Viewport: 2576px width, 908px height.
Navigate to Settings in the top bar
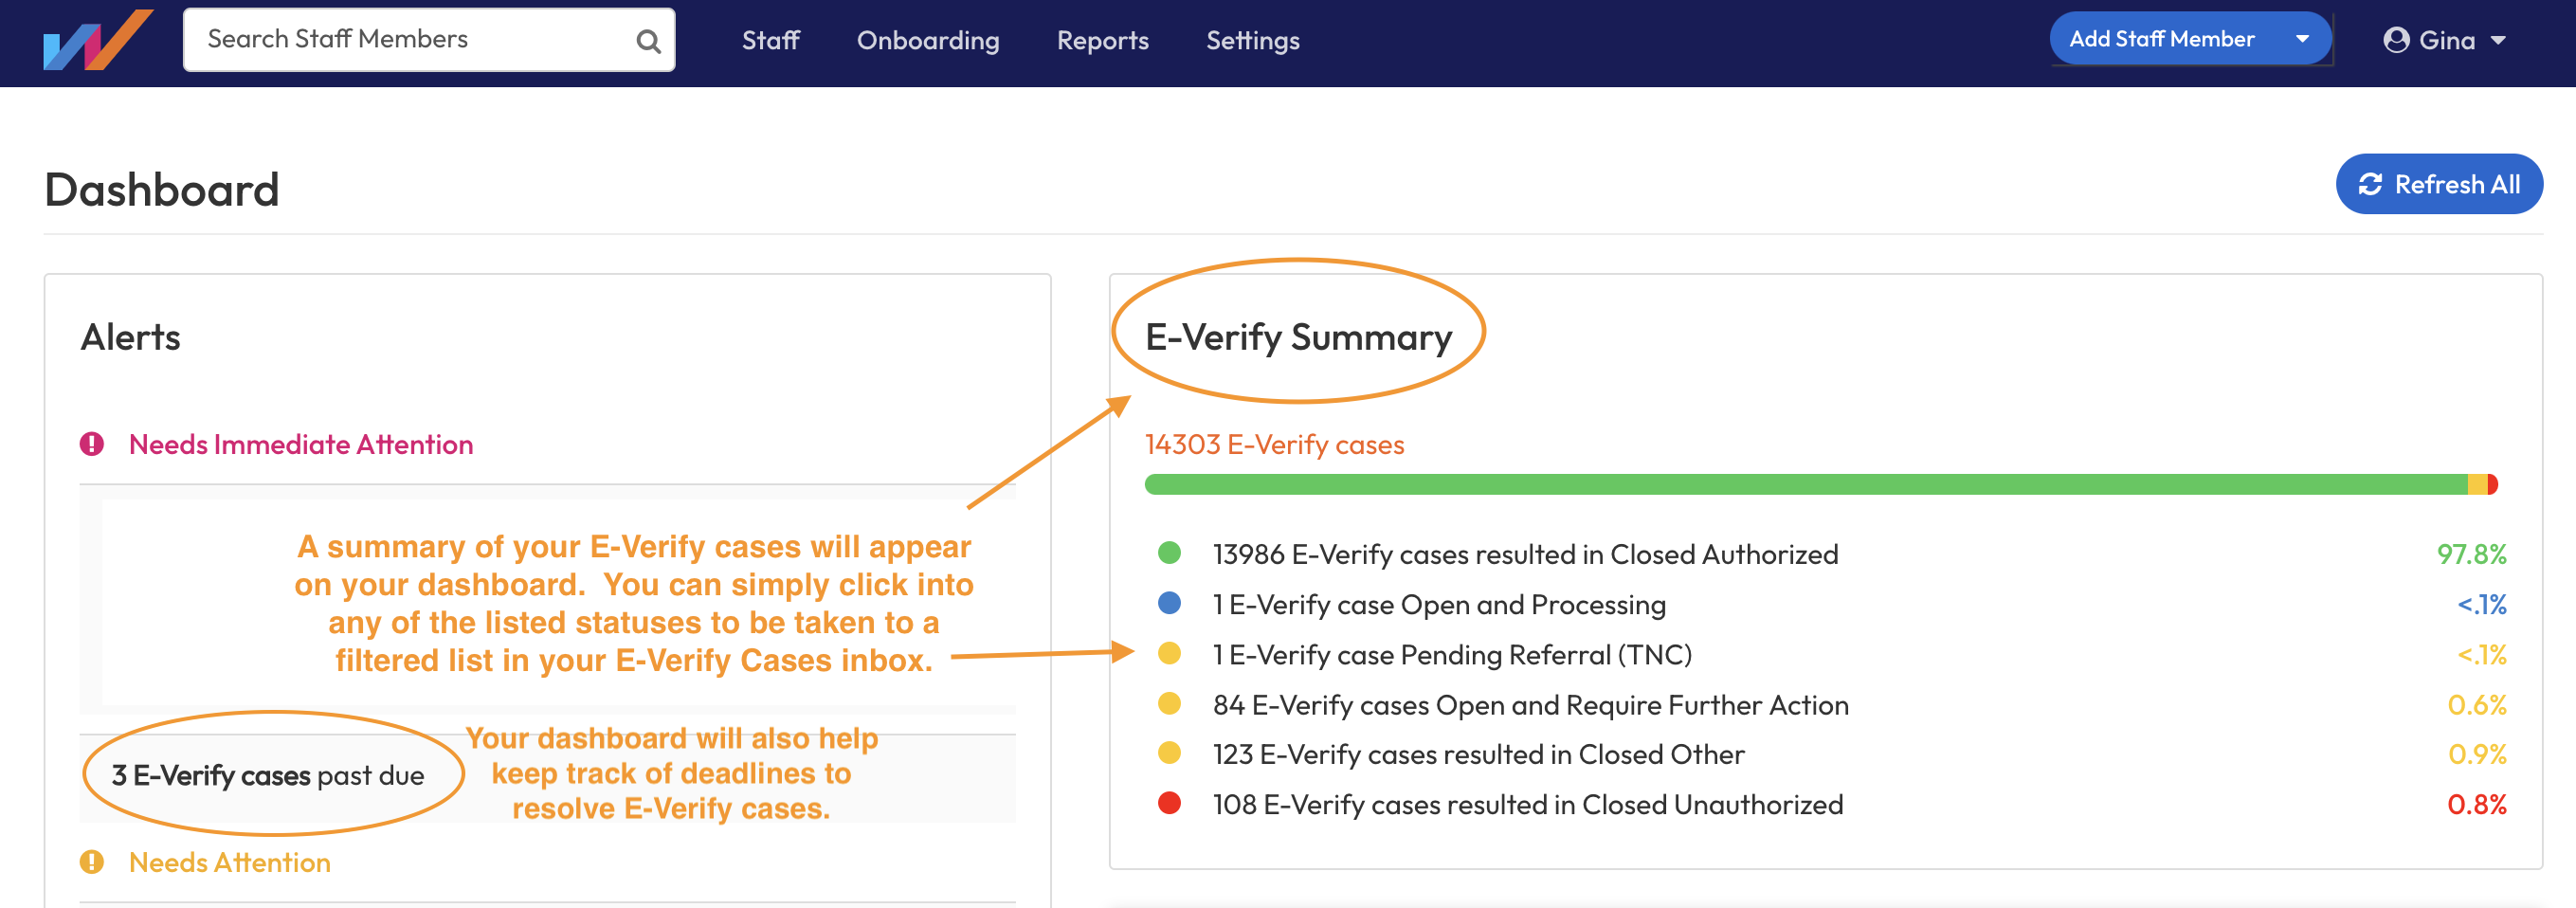(x=1252, y=40)
